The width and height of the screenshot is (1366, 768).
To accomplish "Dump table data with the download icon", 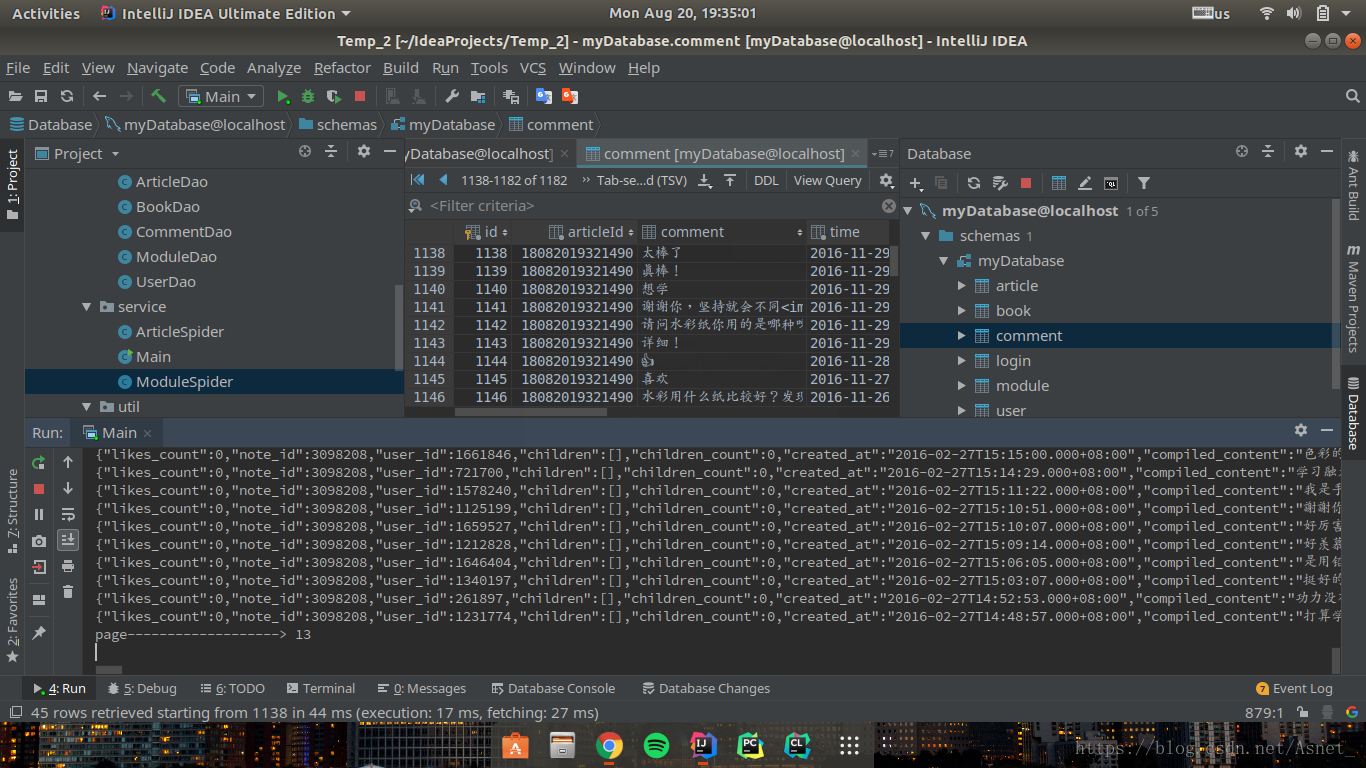I will (704, 180).
